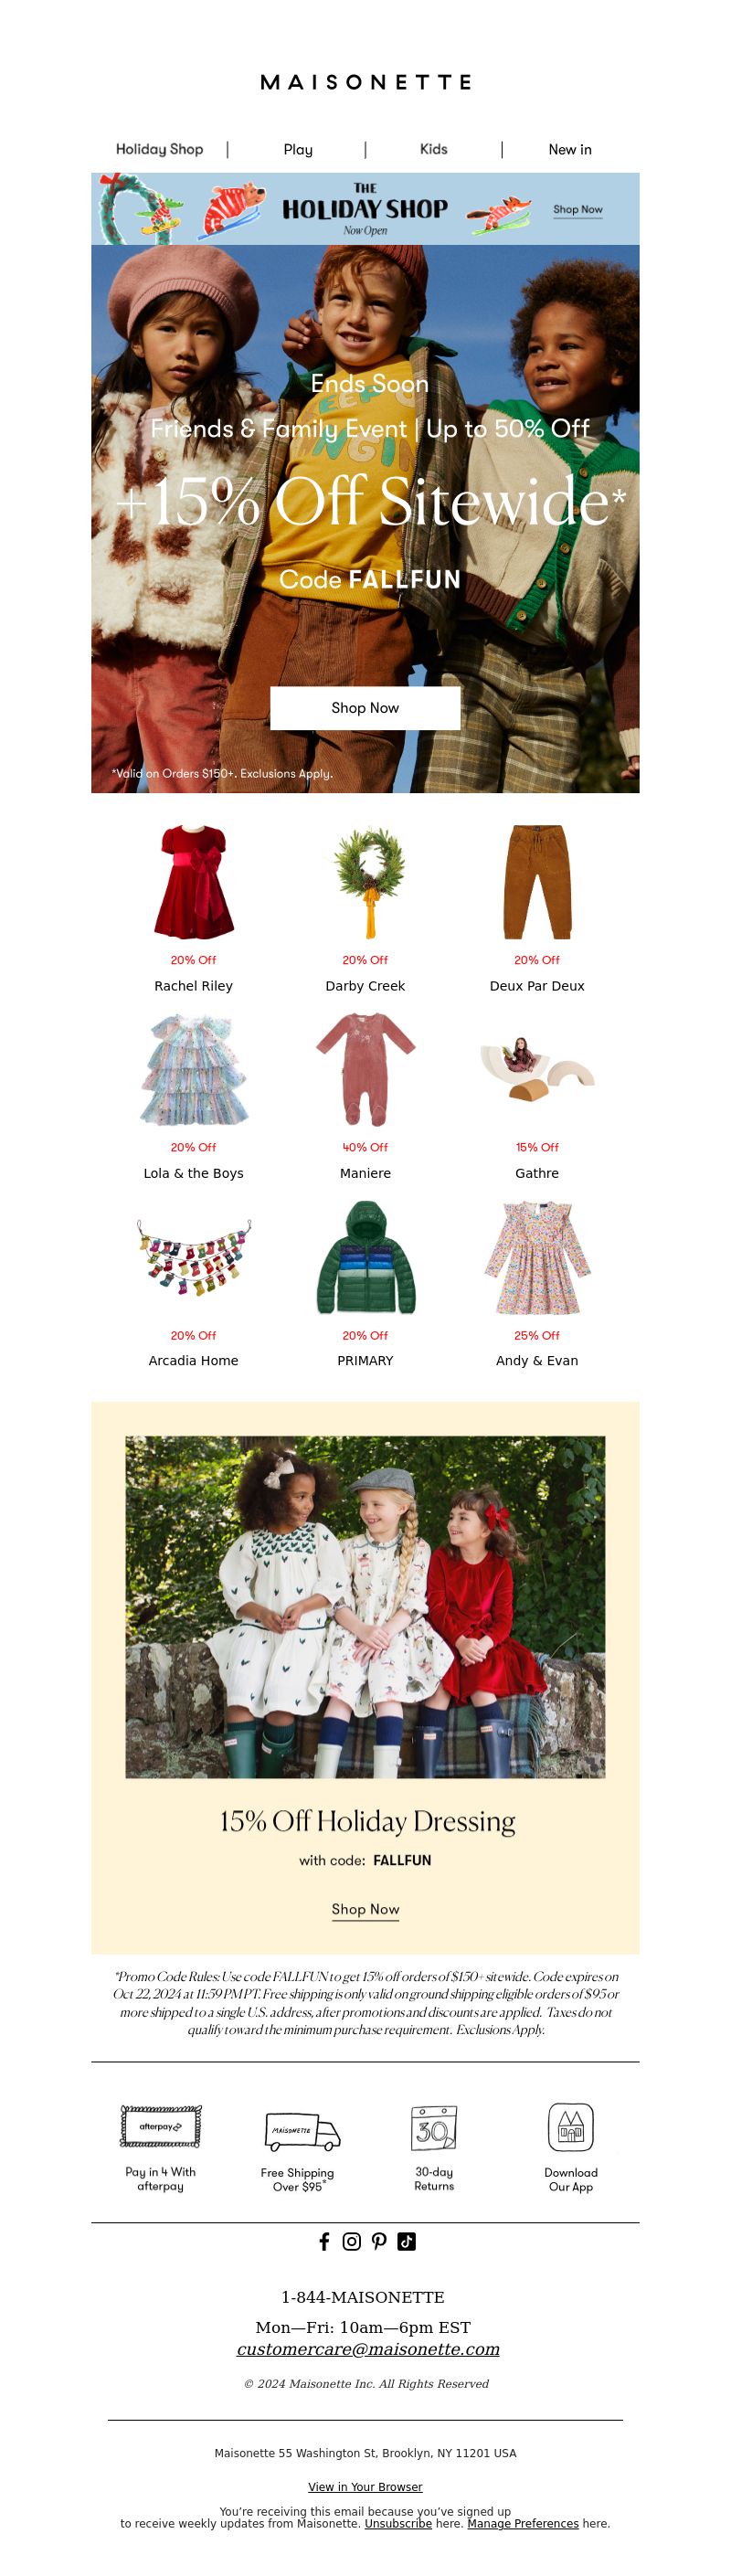Click the Download Our App icon
Viewport: 731px width, 2576px height.
coord(571,2127)
